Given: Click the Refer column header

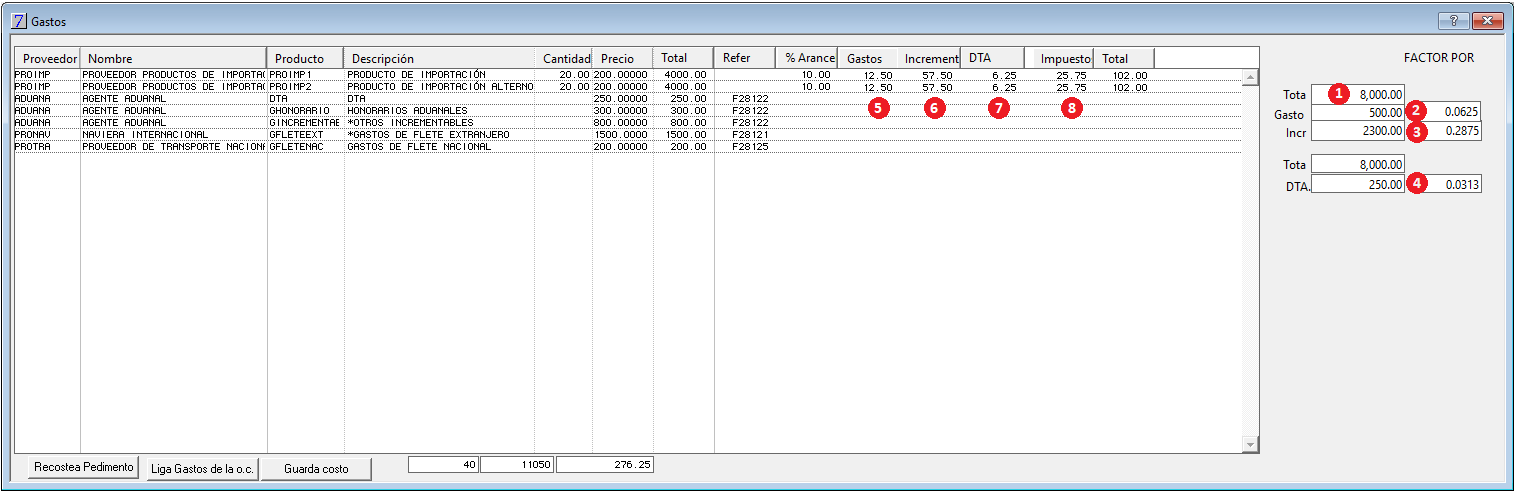Looking at the screenshot, I should [x=745, y=58].
